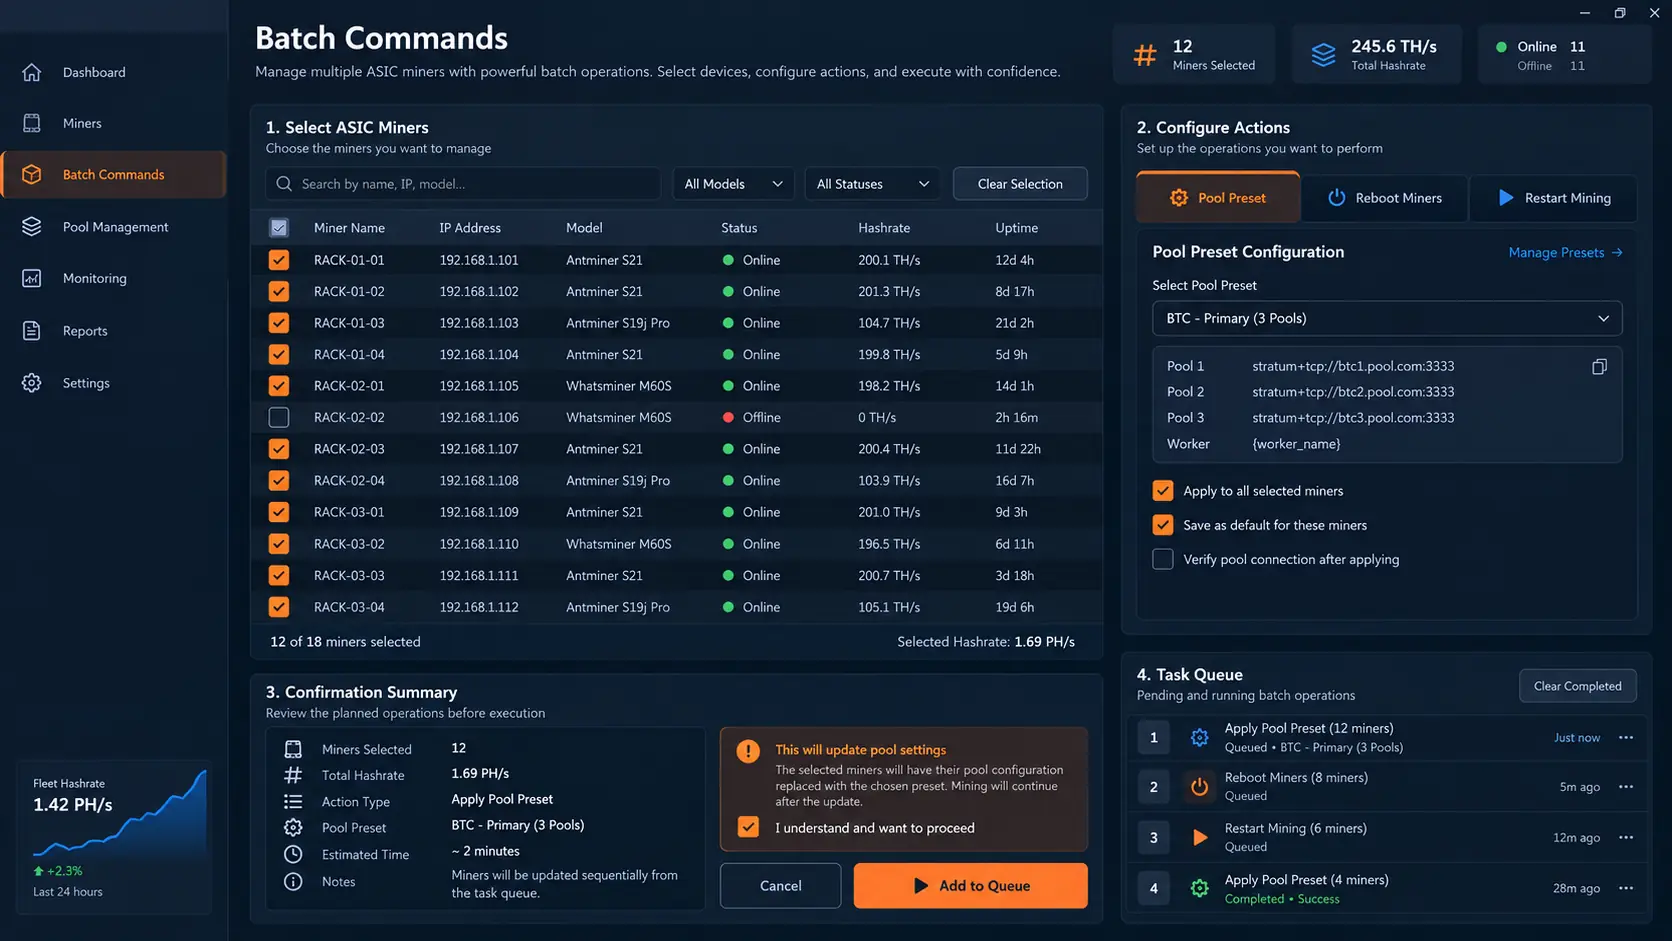Switch to the Pool Preset tab
This screenshot has width=1672, height=941.
[x=1218, y=198]
